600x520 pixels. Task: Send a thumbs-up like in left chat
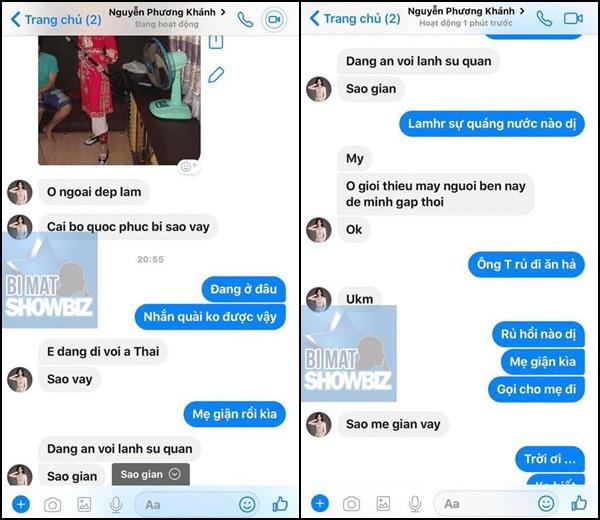coord(280,504)
